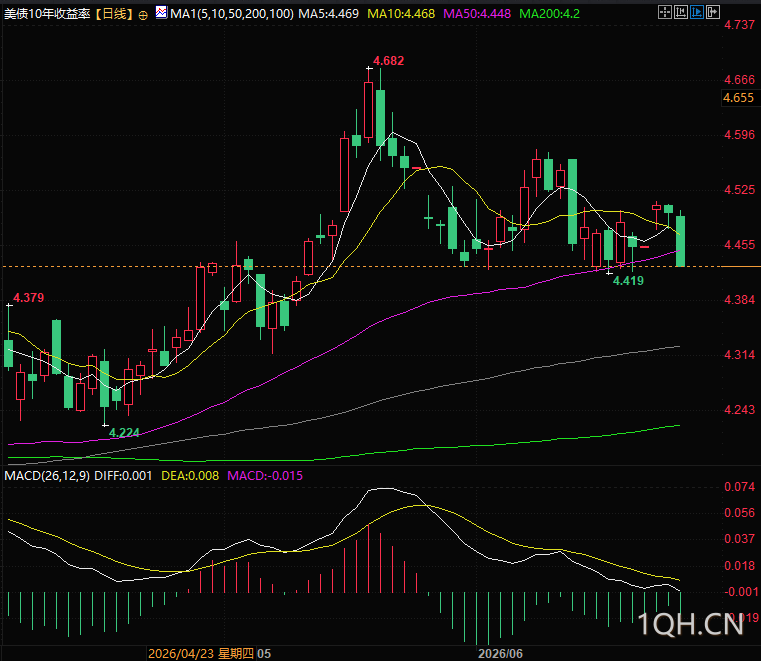
Task: Click the magenta MA50:4.448 legend
Action: pyautogui.click(x=477, y=14)
